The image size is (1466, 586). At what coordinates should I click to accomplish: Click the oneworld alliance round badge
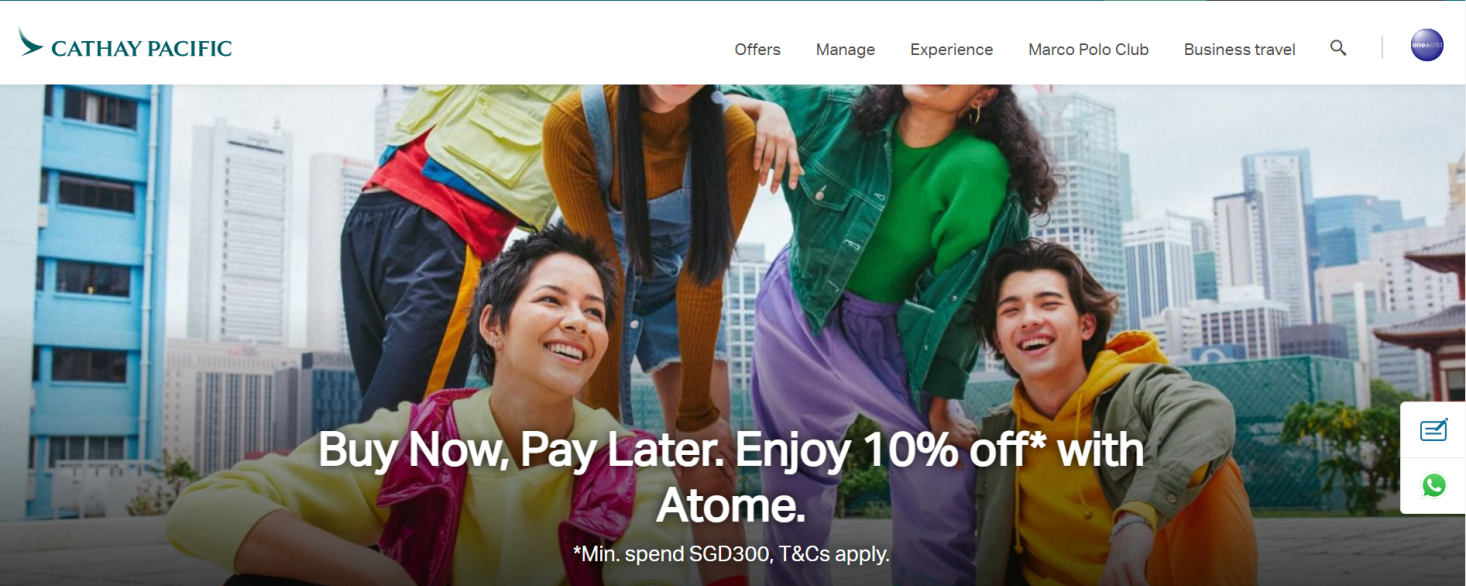pos(1427,45)
